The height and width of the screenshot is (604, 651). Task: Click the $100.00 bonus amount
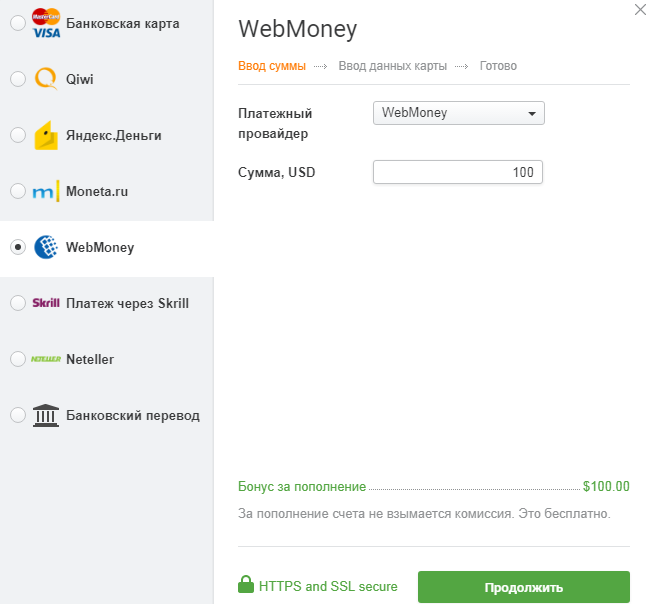[x=606, y=486]
